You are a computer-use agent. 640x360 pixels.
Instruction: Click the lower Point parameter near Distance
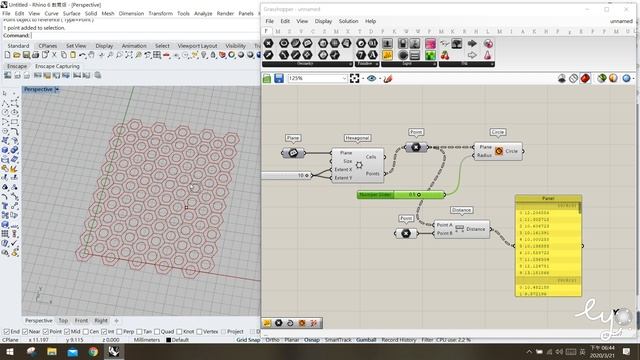click(406, 233)
